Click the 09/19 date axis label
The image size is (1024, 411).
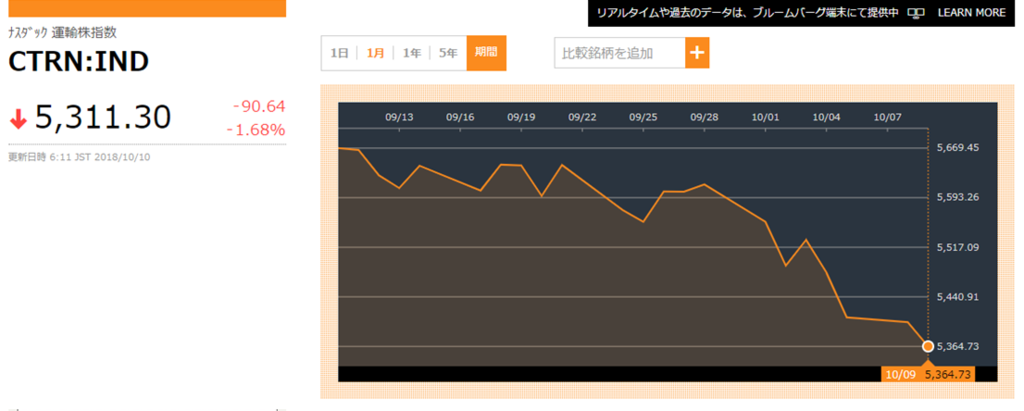520,118
